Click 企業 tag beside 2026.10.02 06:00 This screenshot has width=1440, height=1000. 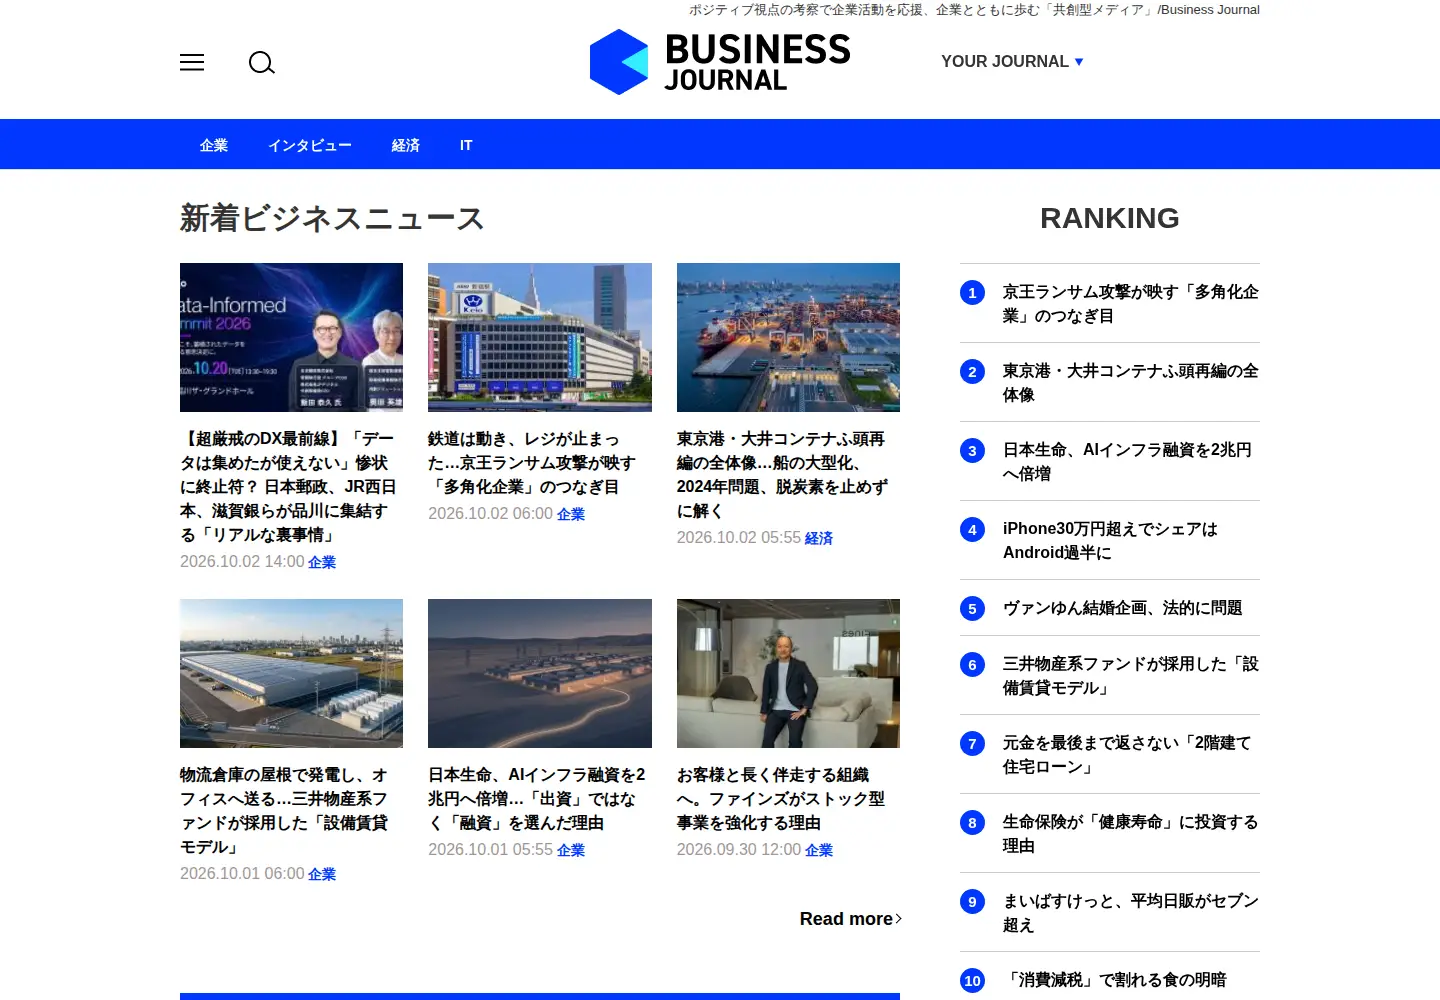pyautogui.click(x=571, y=514)
